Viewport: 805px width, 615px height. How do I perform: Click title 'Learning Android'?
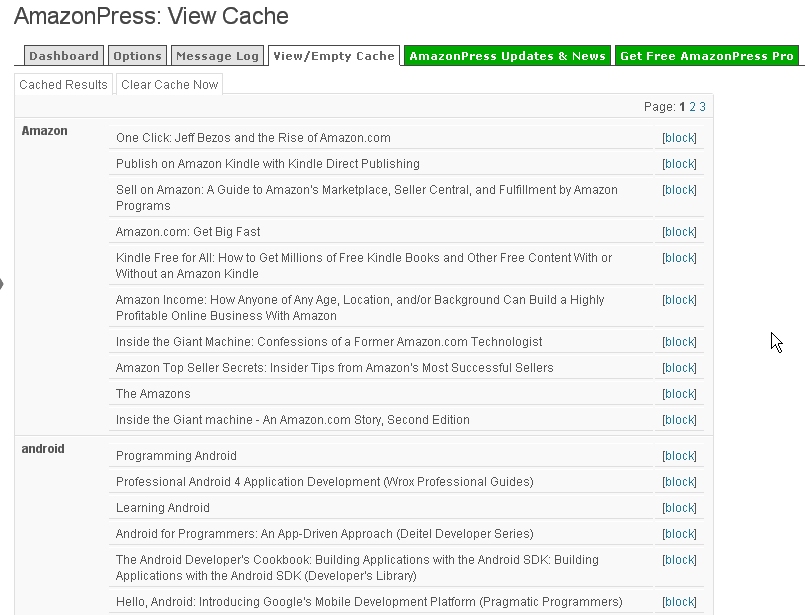click(163, 508)
